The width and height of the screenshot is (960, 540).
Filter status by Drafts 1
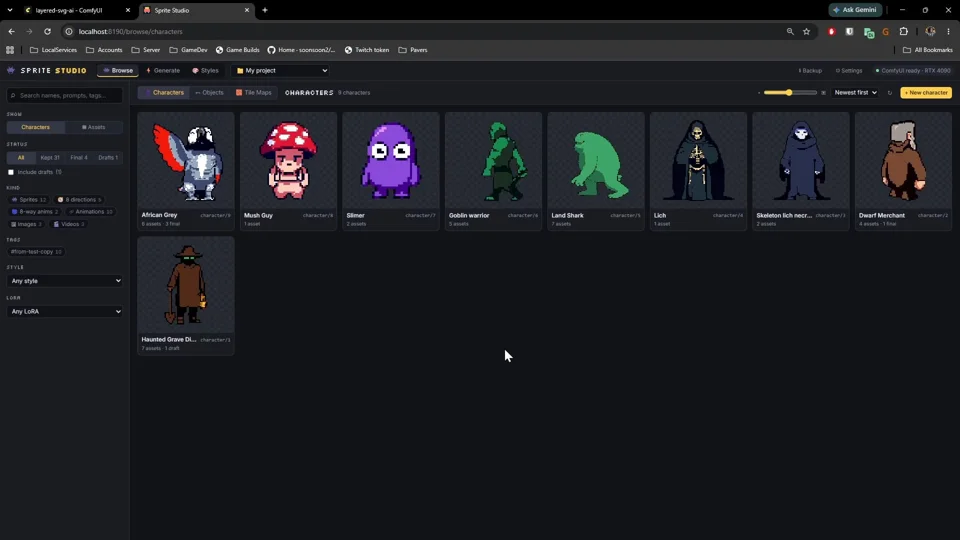pyautogui.click(x=108, y=158)
